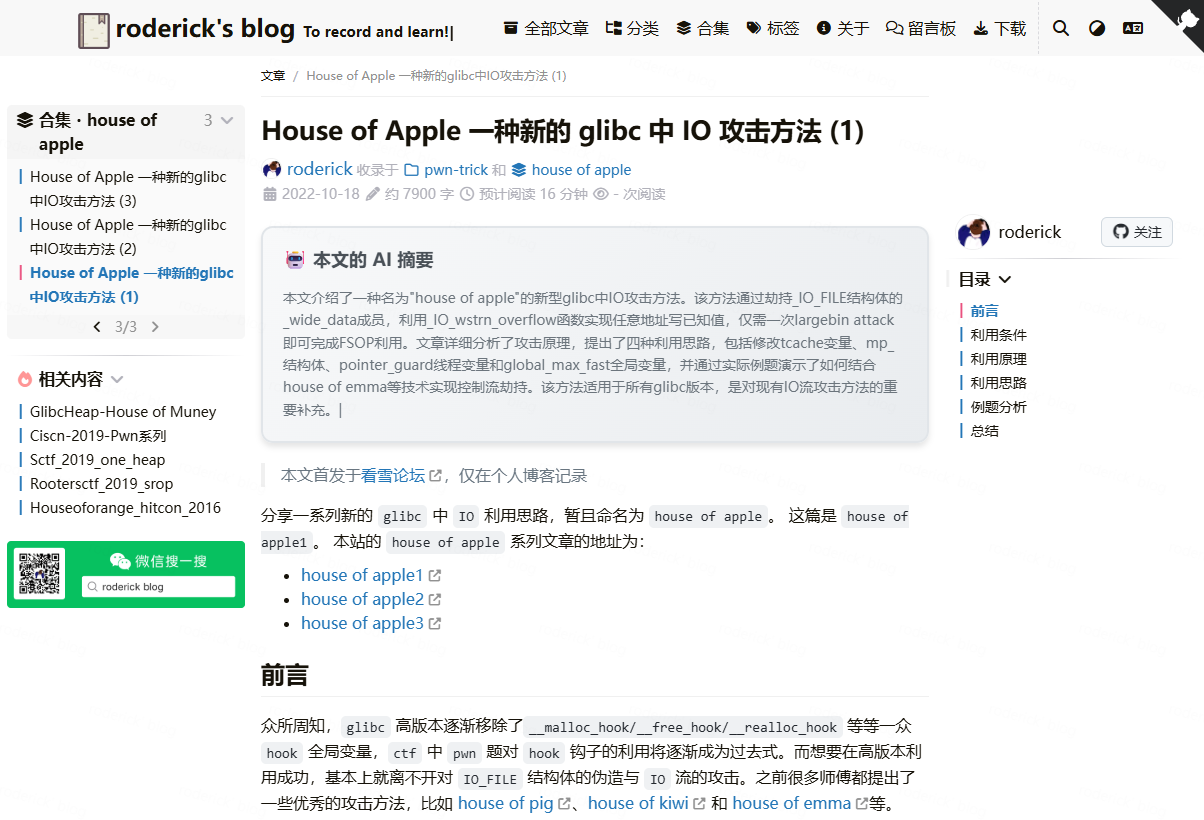1204x820 pixels.
Task: Open the 全部文章 menu item
Action: (x=545, y=28)
